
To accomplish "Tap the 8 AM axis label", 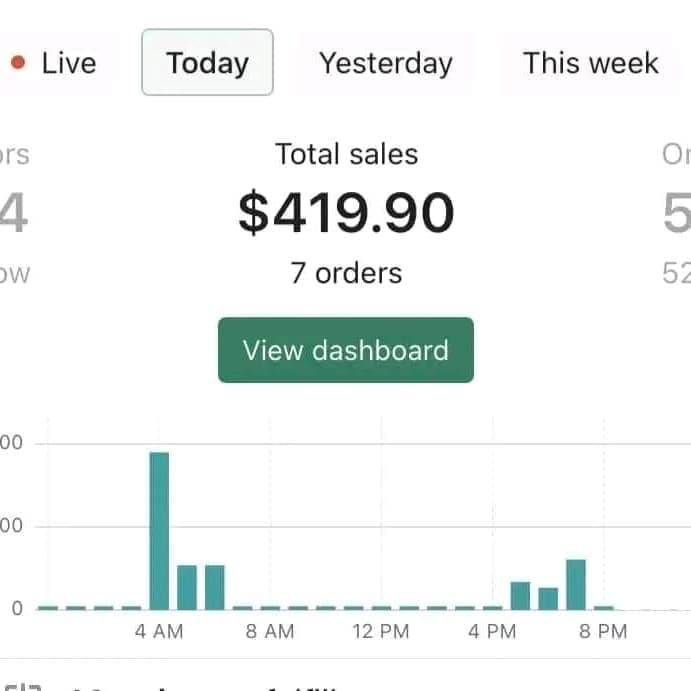I will [x=270, y=632].
